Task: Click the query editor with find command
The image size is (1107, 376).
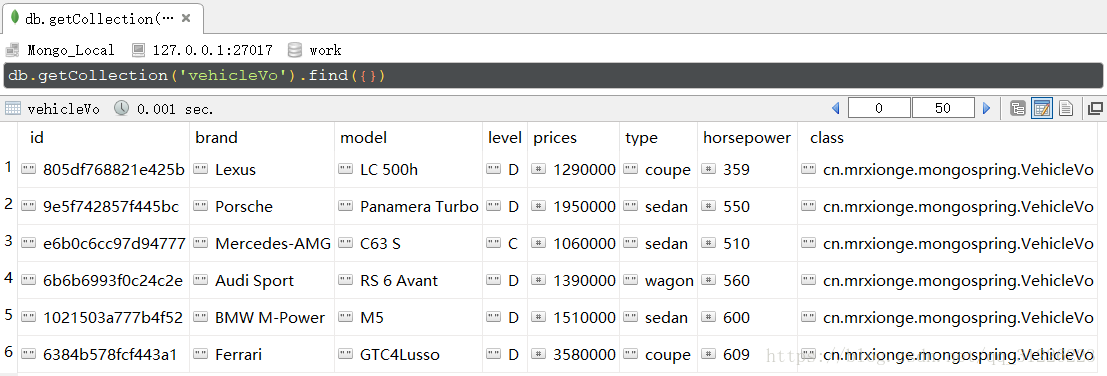Action: pos(553,75)
